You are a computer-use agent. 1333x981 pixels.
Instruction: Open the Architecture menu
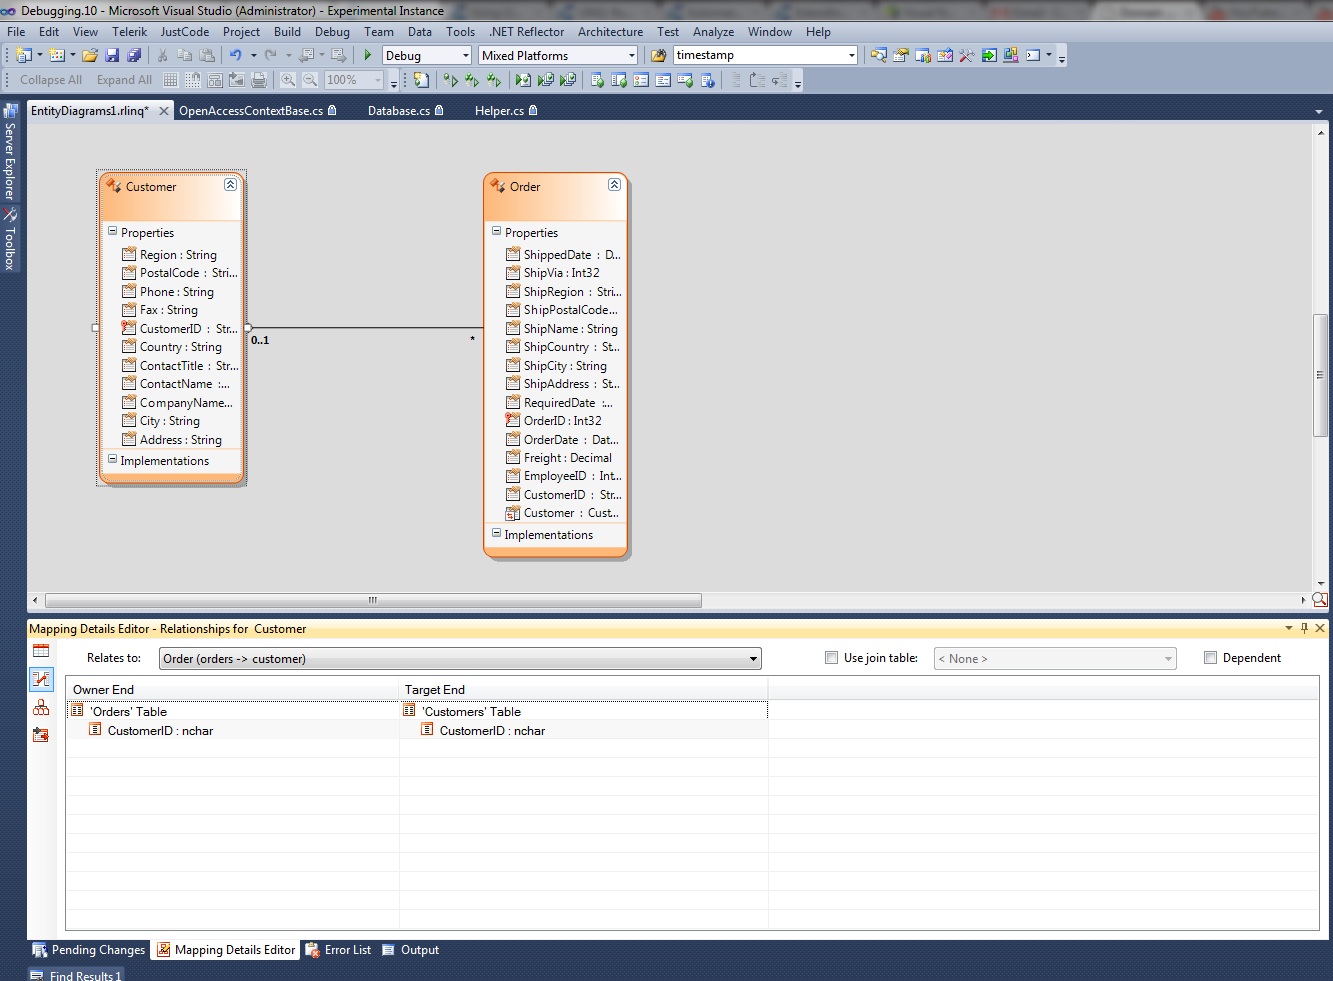(x=610, y=32)
